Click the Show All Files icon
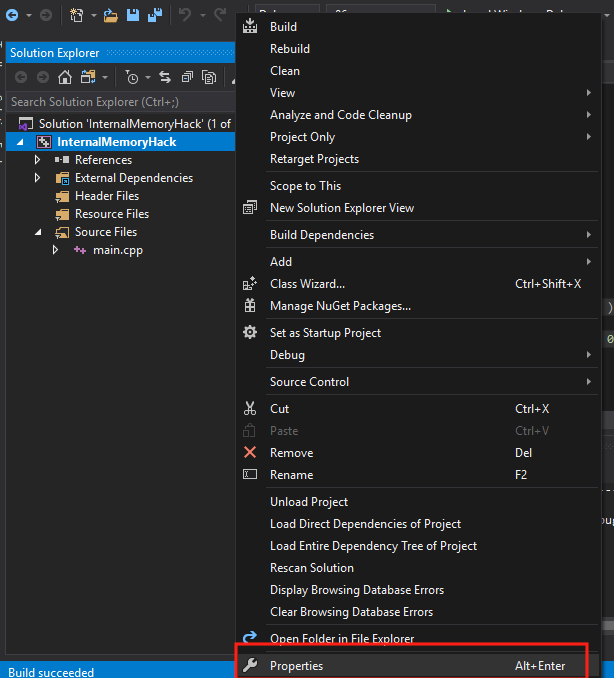The image size is (614, 678). coord(209,77)
